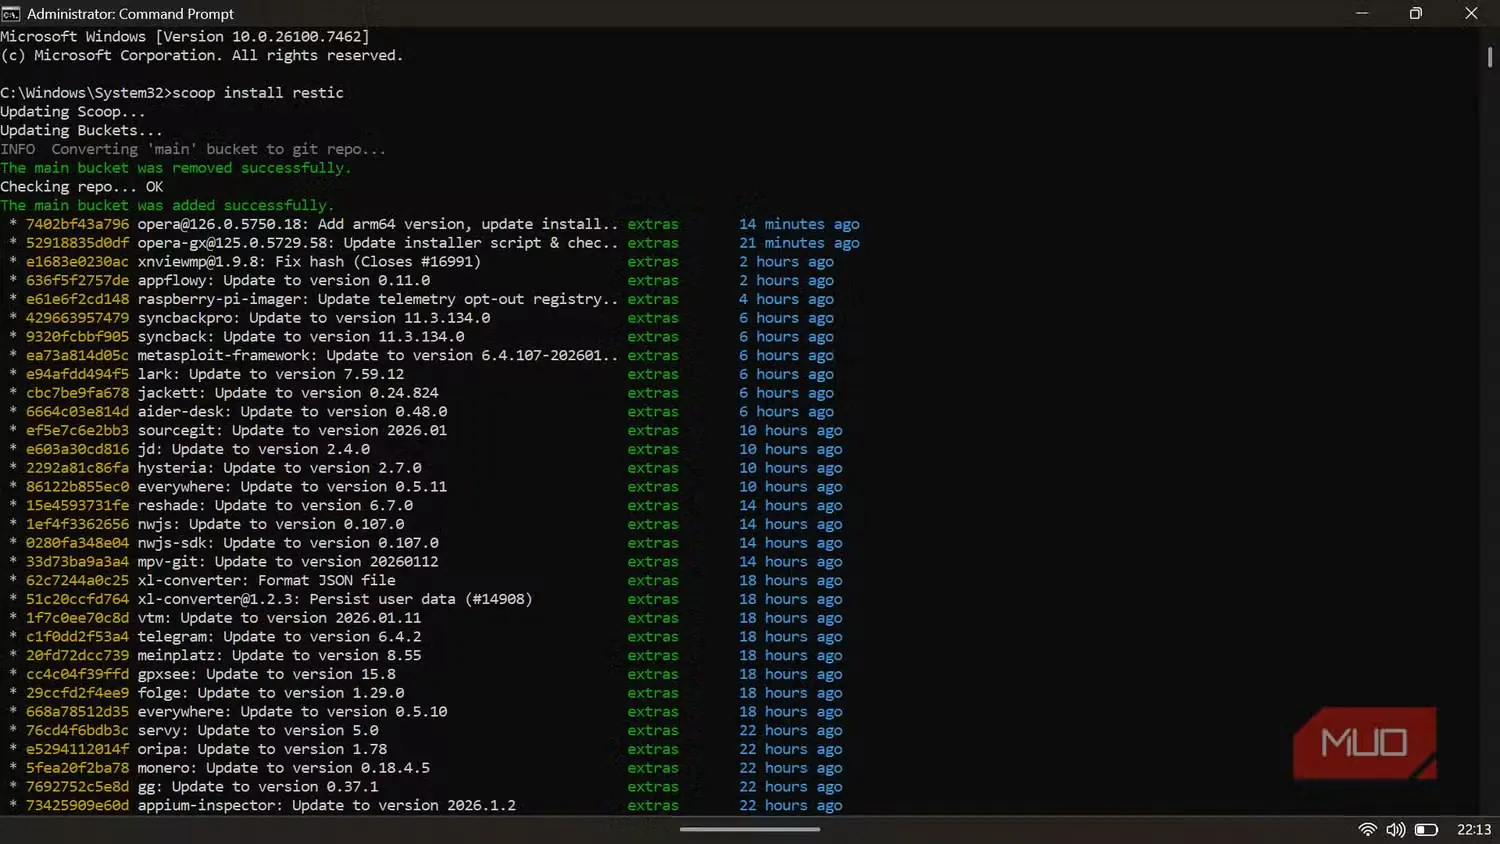1500x844 pixels.
Task: Click the 'Administrator: Command Prompt' window title
Action: [x=130, y=14]
